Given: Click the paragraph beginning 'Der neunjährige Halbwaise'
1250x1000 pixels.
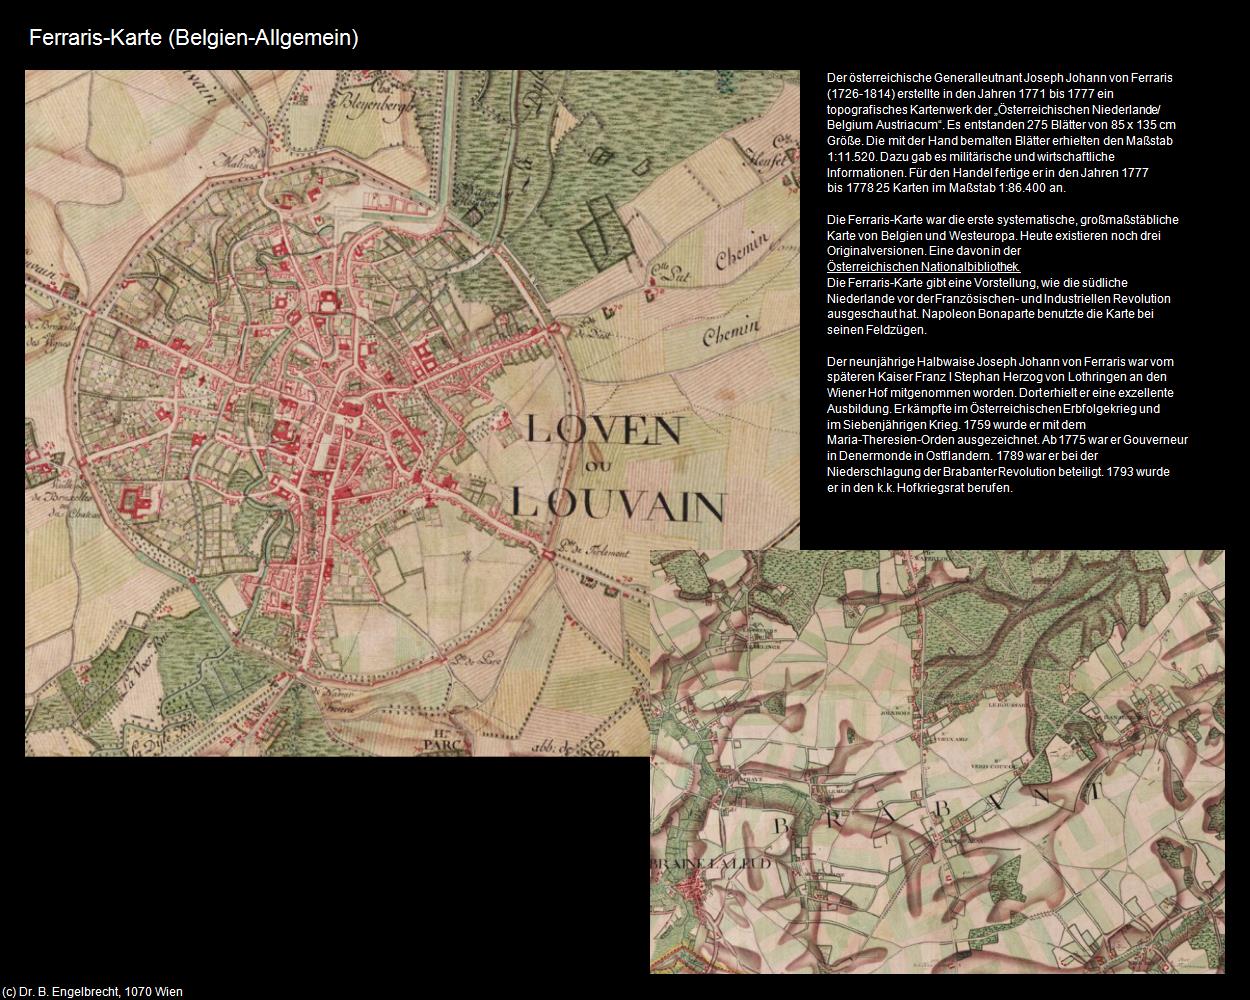Looking at the screenshot, I should (1007, 424).
